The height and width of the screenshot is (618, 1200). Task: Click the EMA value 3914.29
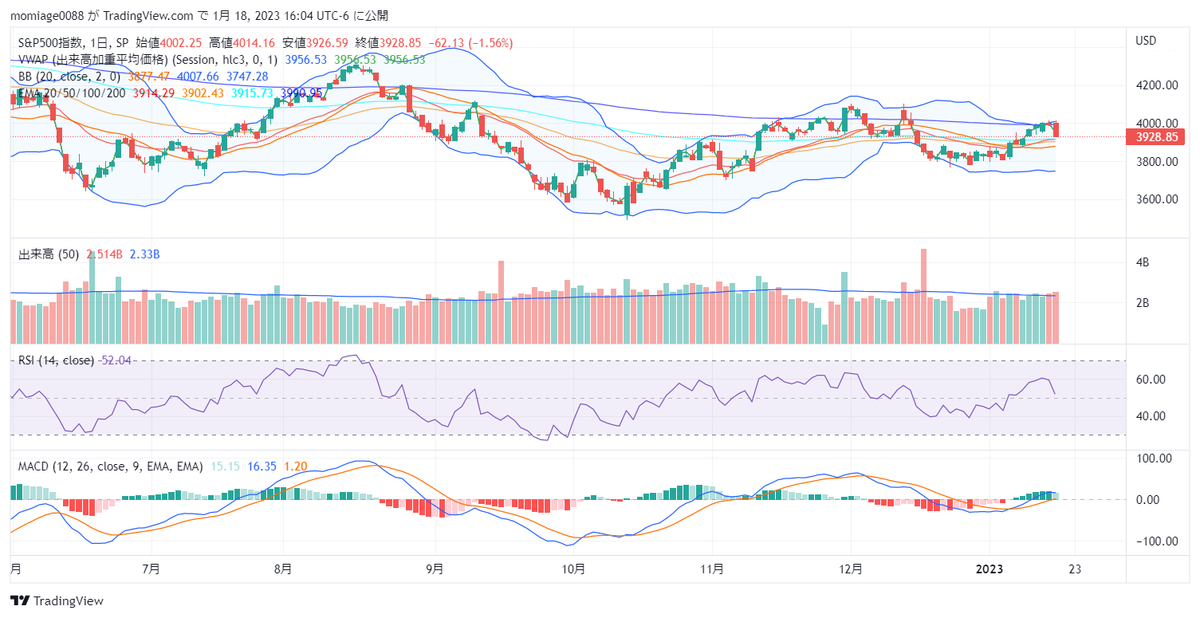pos(154,93)
